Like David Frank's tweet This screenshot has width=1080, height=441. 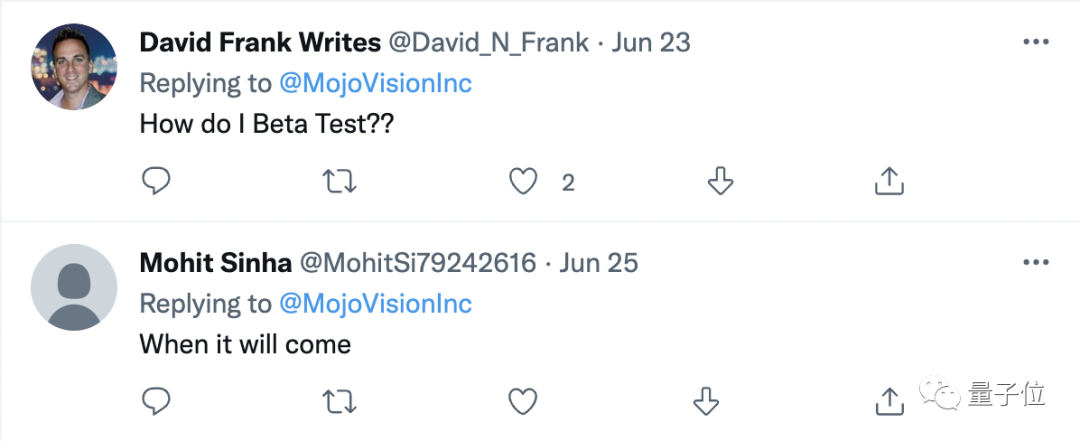click(523, 181)
